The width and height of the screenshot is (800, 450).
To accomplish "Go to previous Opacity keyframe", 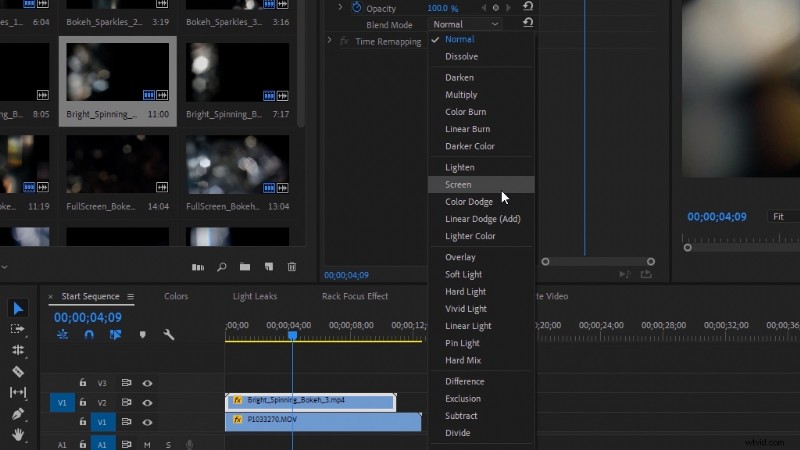I will [x=484, y=8].
